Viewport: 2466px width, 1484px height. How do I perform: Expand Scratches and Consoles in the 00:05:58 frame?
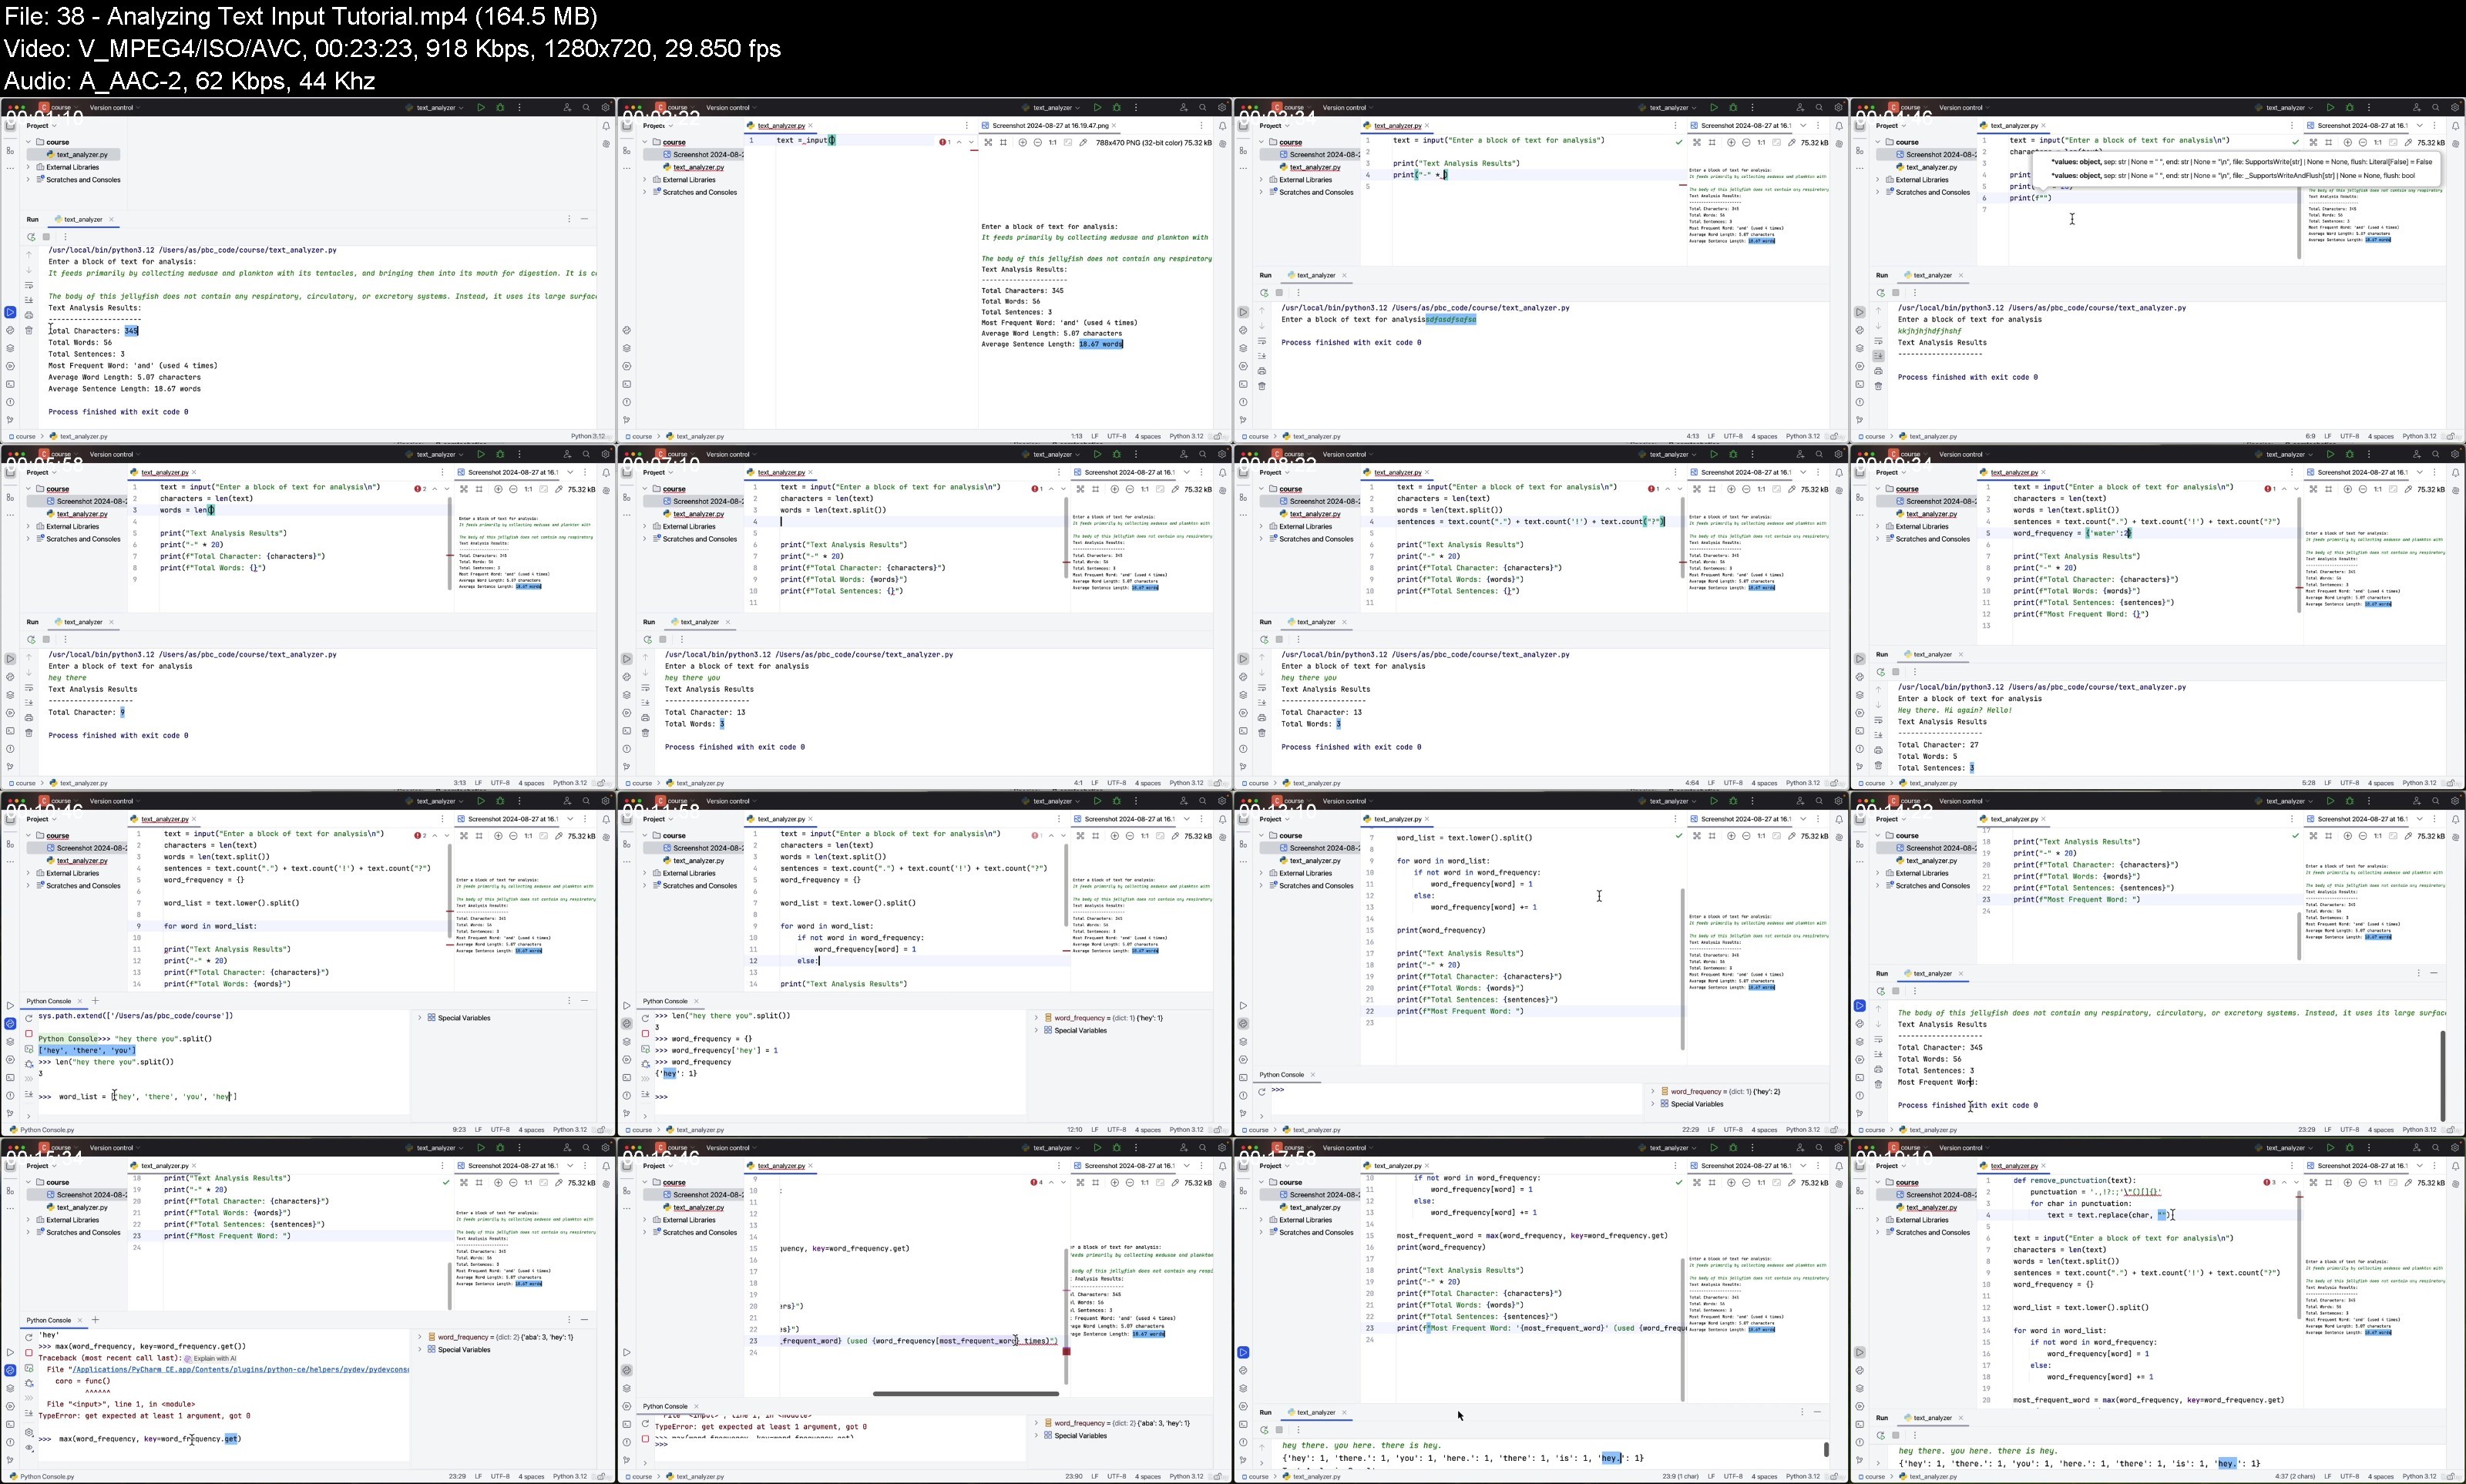29,539
